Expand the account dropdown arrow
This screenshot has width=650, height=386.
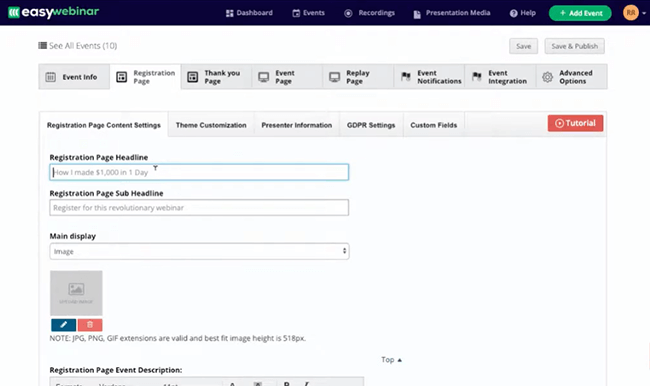[644, 13]
